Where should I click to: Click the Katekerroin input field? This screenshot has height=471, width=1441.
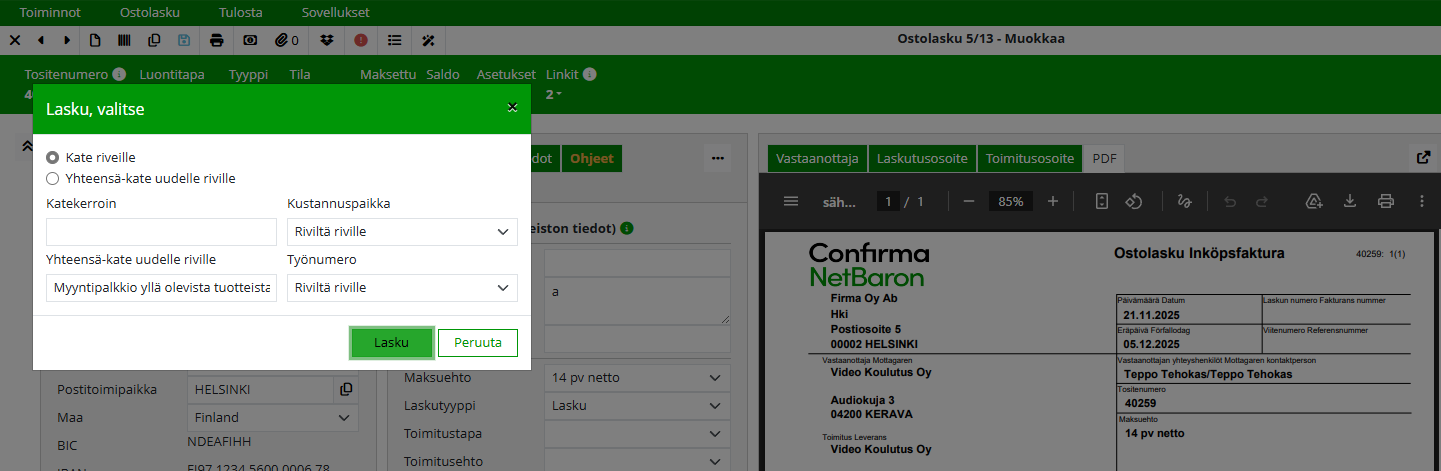click(161, 232)
